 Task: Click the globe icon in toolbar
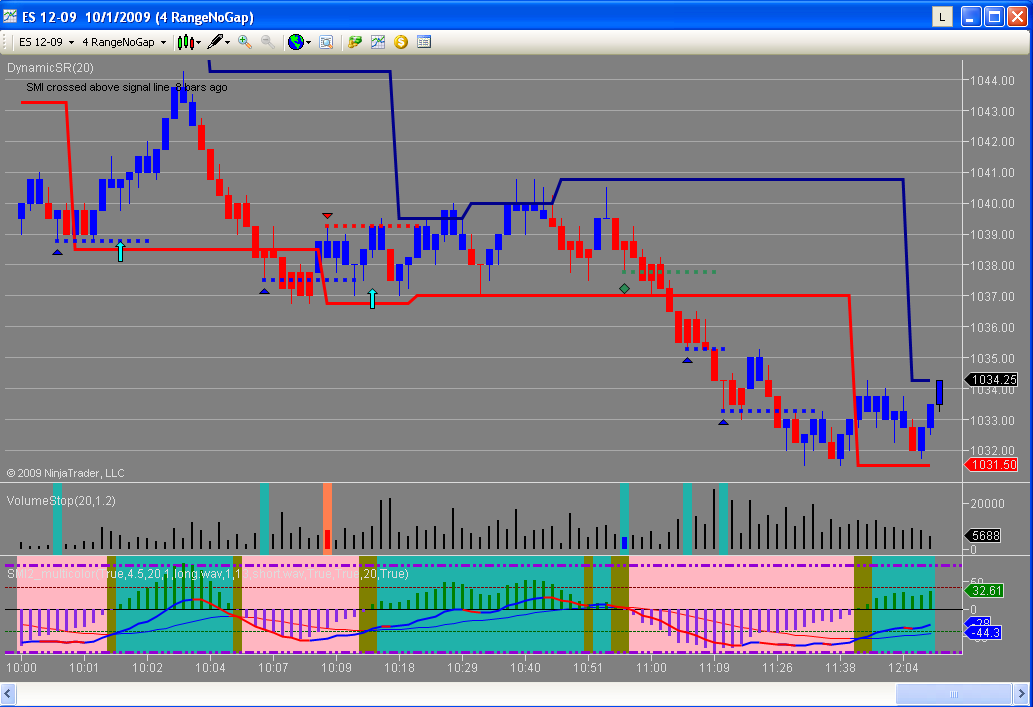(x=296, y=42)
